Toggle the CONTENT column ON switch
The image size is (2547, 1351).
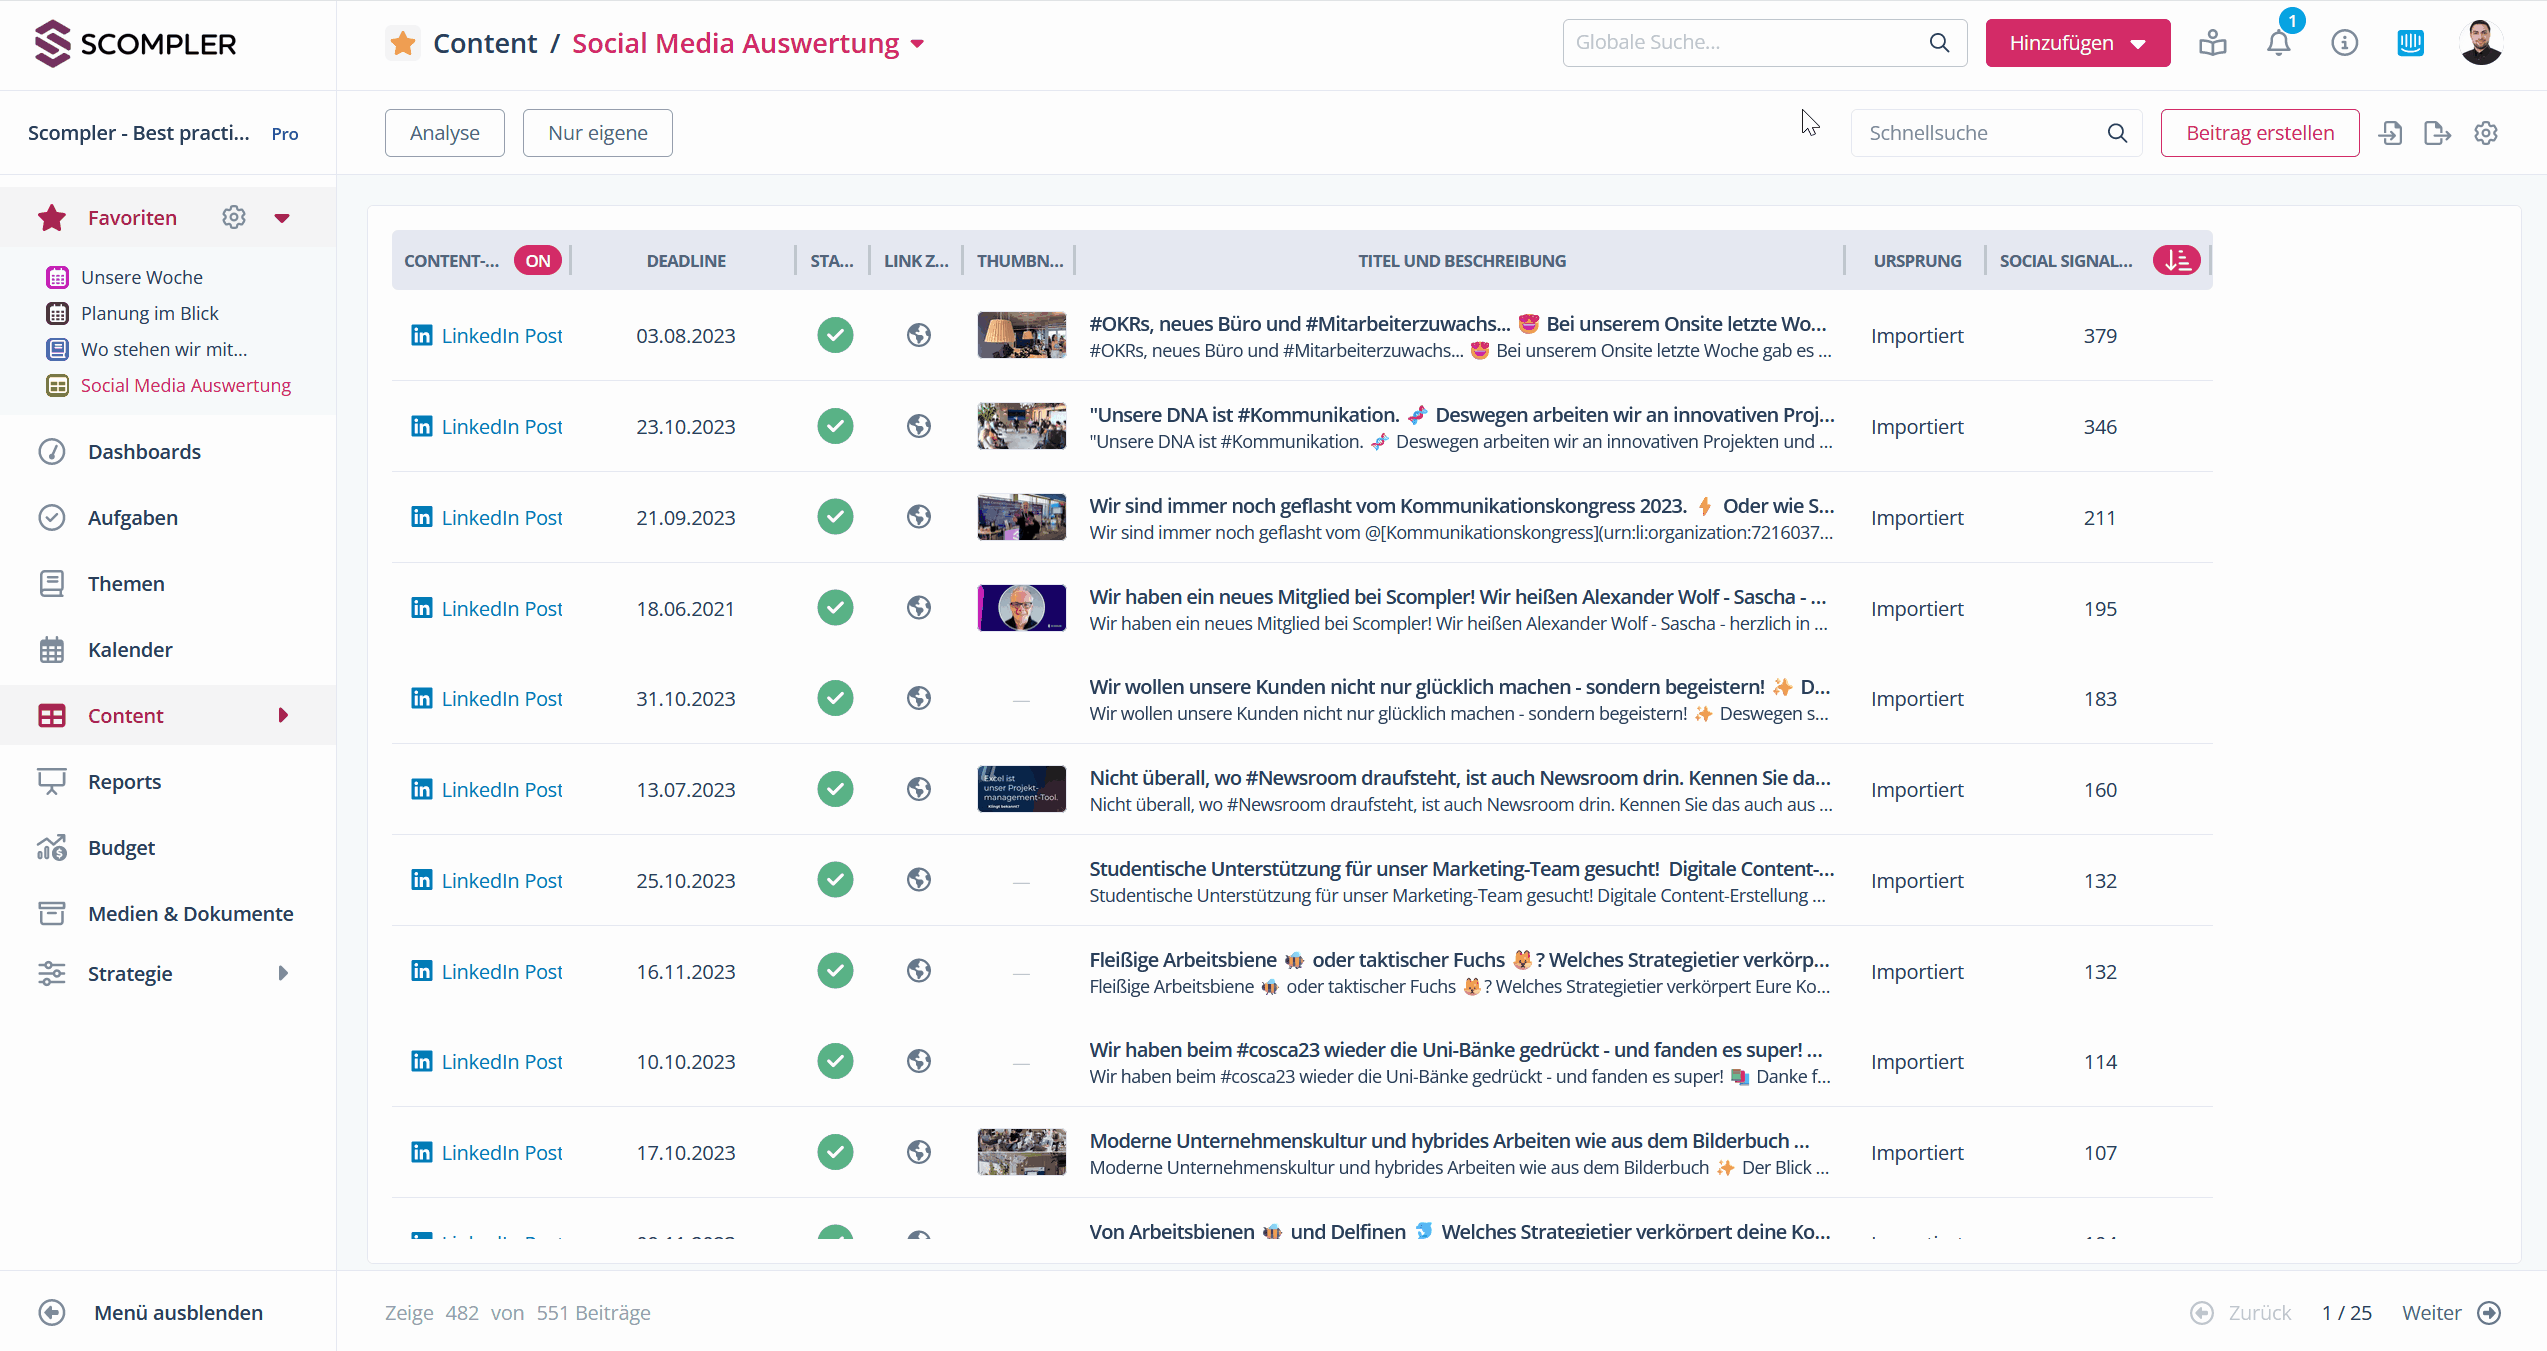(538, 261)
